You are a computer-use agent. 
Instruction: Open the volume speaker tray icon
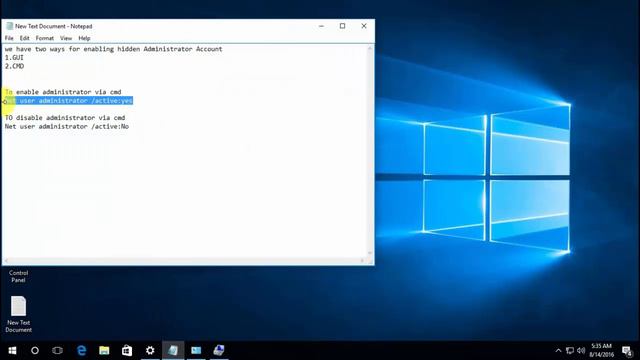(581, 350)
